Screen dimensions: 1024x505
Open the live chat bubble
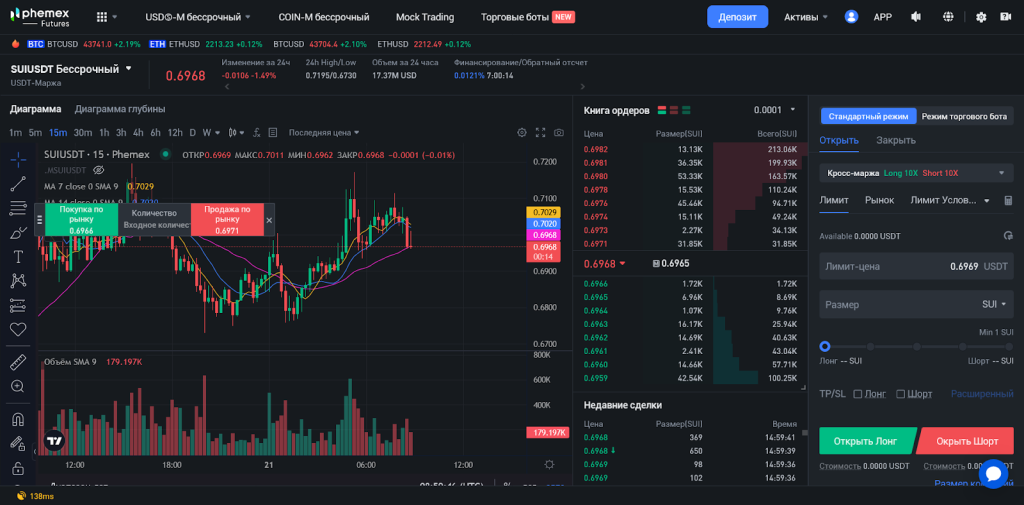point(994,474)
